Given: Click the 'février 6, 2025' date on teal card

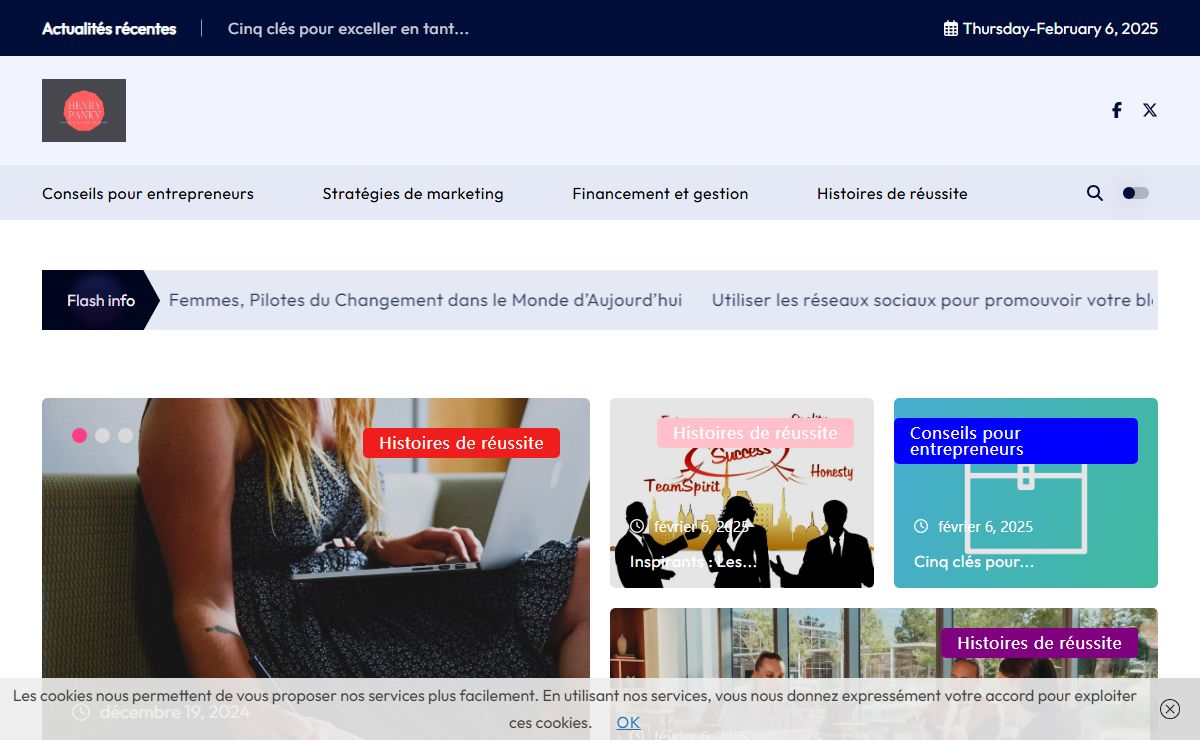Looking at the screenshot, I should [x=985, y=526].
